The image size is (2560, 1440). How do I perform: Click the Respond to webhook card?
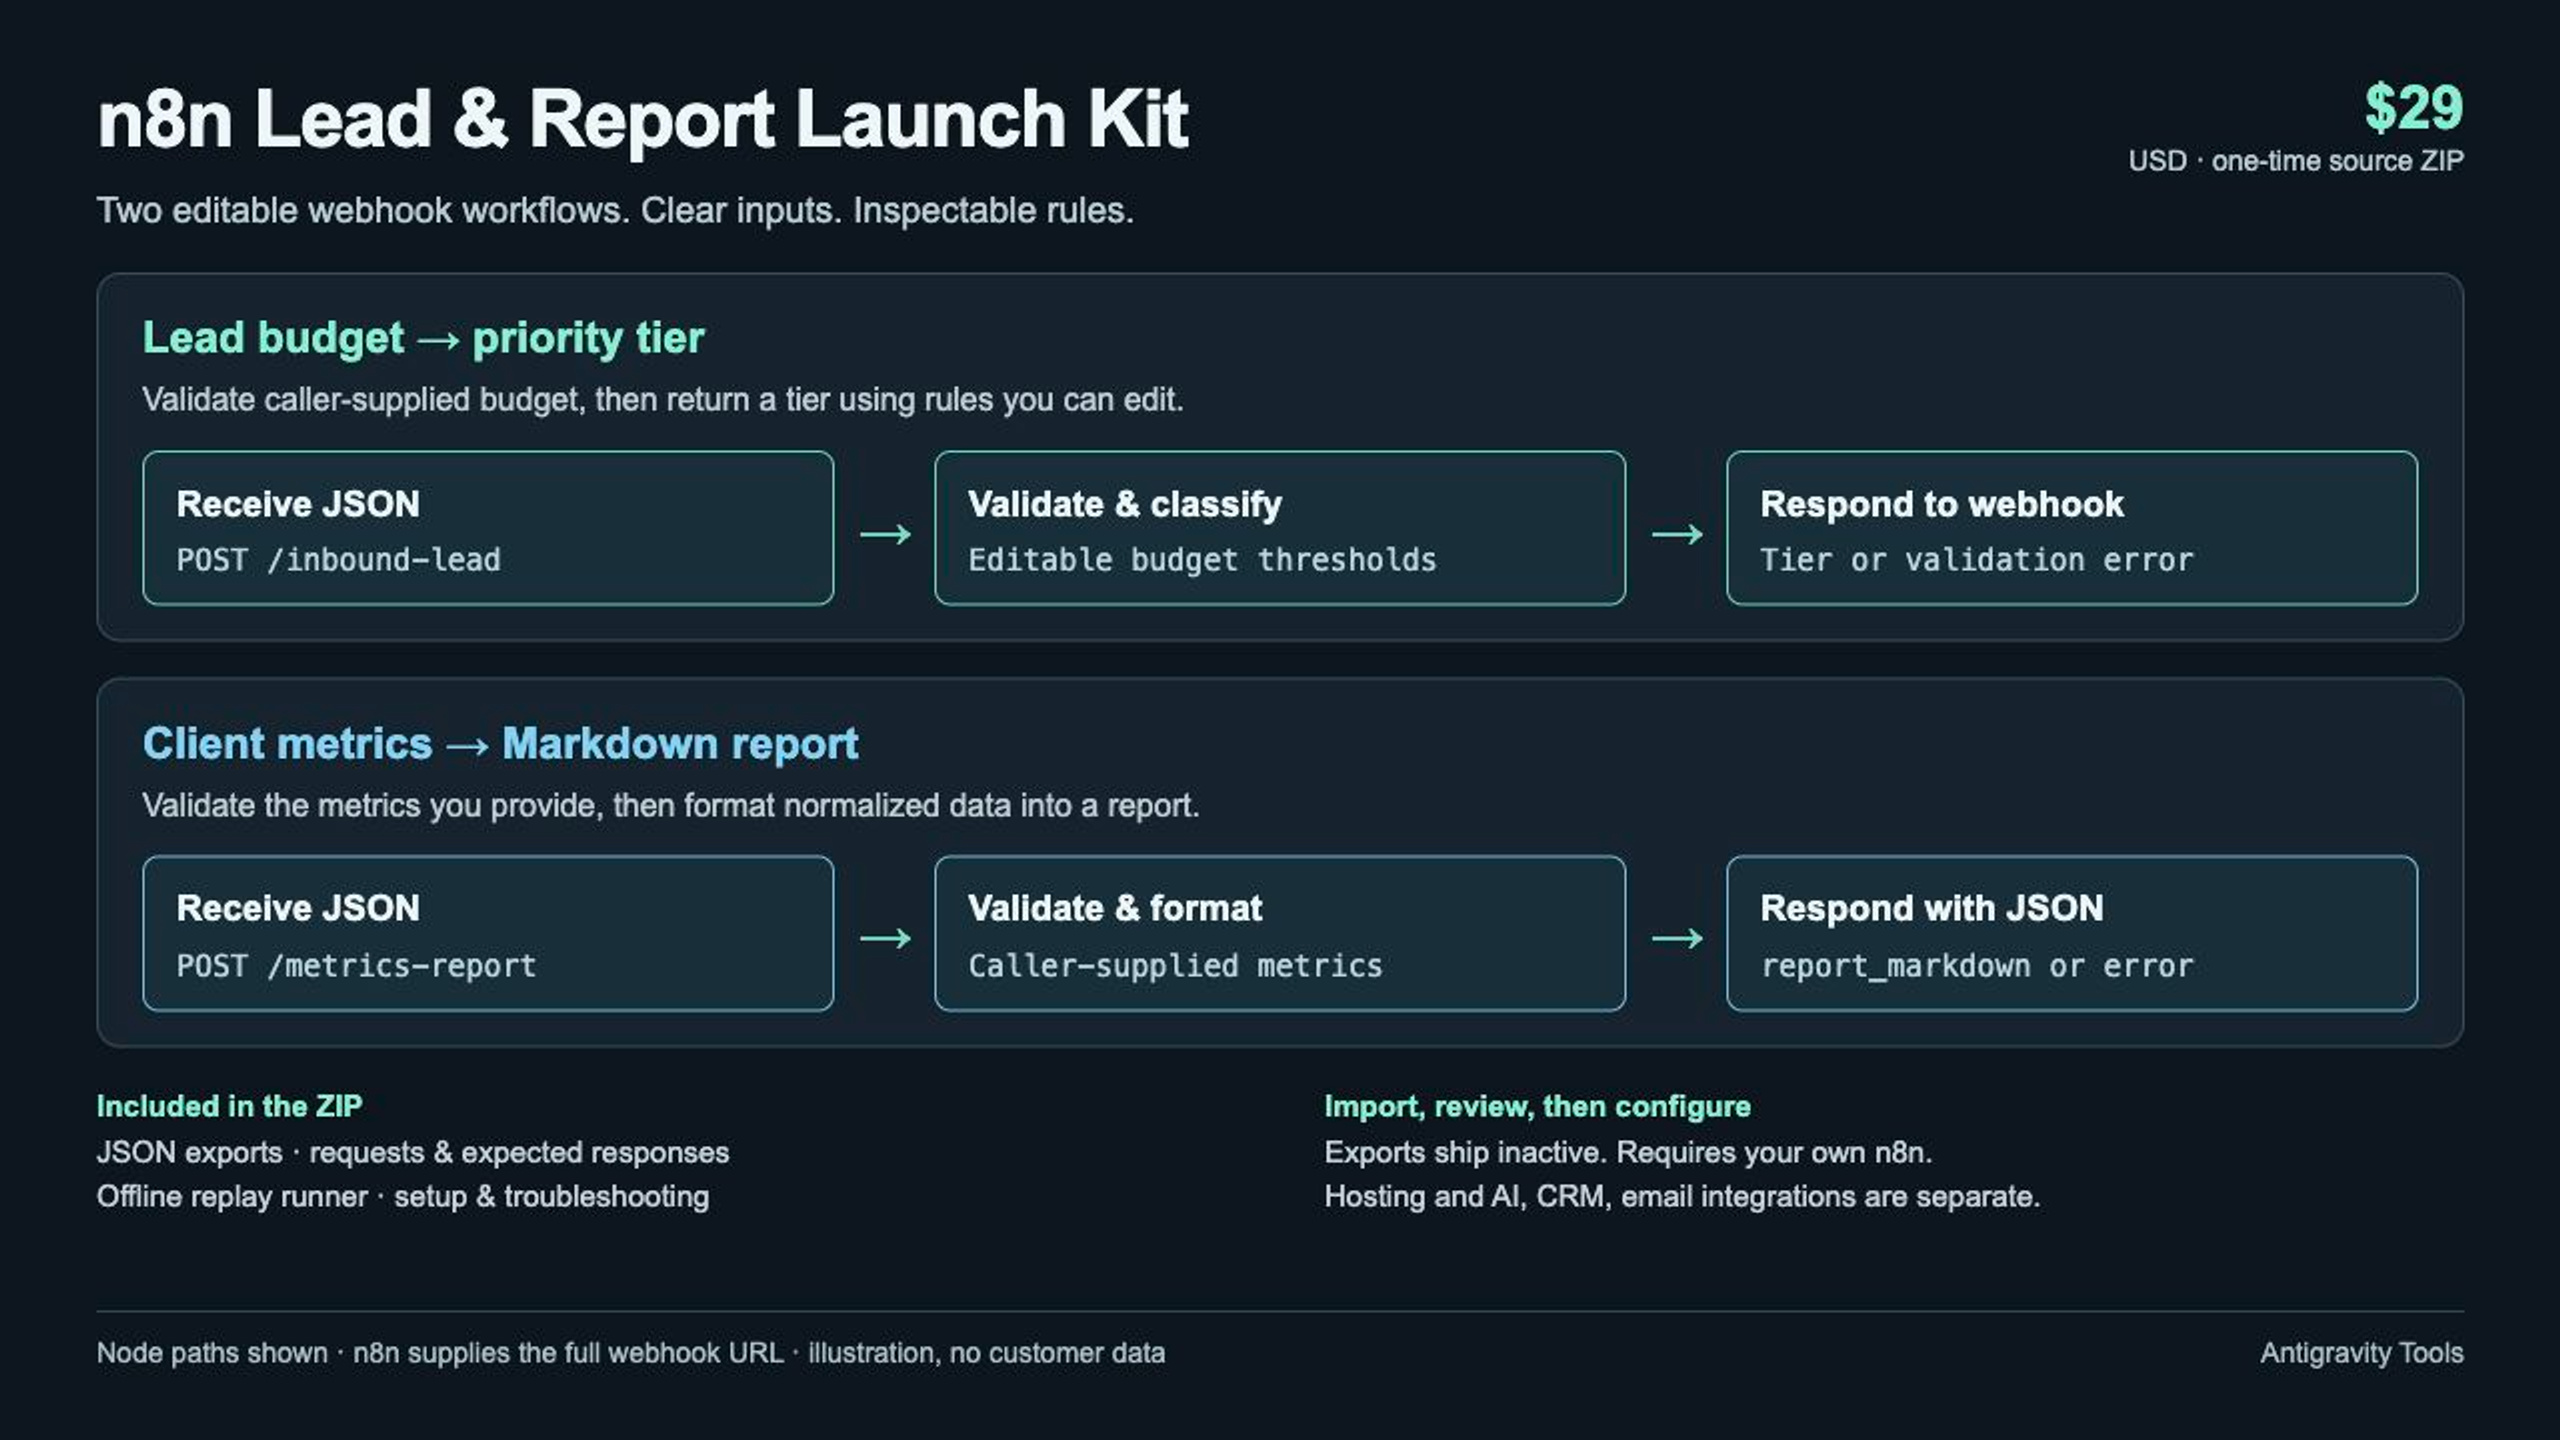[2072, 528]
